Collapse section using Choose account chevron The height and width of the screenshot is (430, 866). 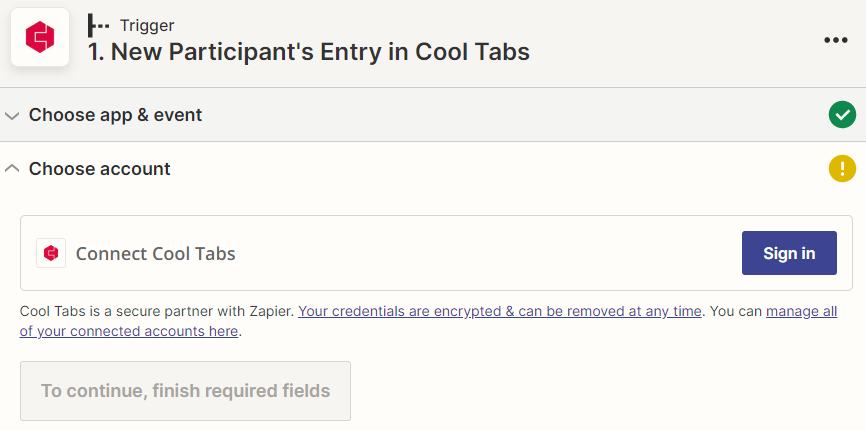point(12,168)
